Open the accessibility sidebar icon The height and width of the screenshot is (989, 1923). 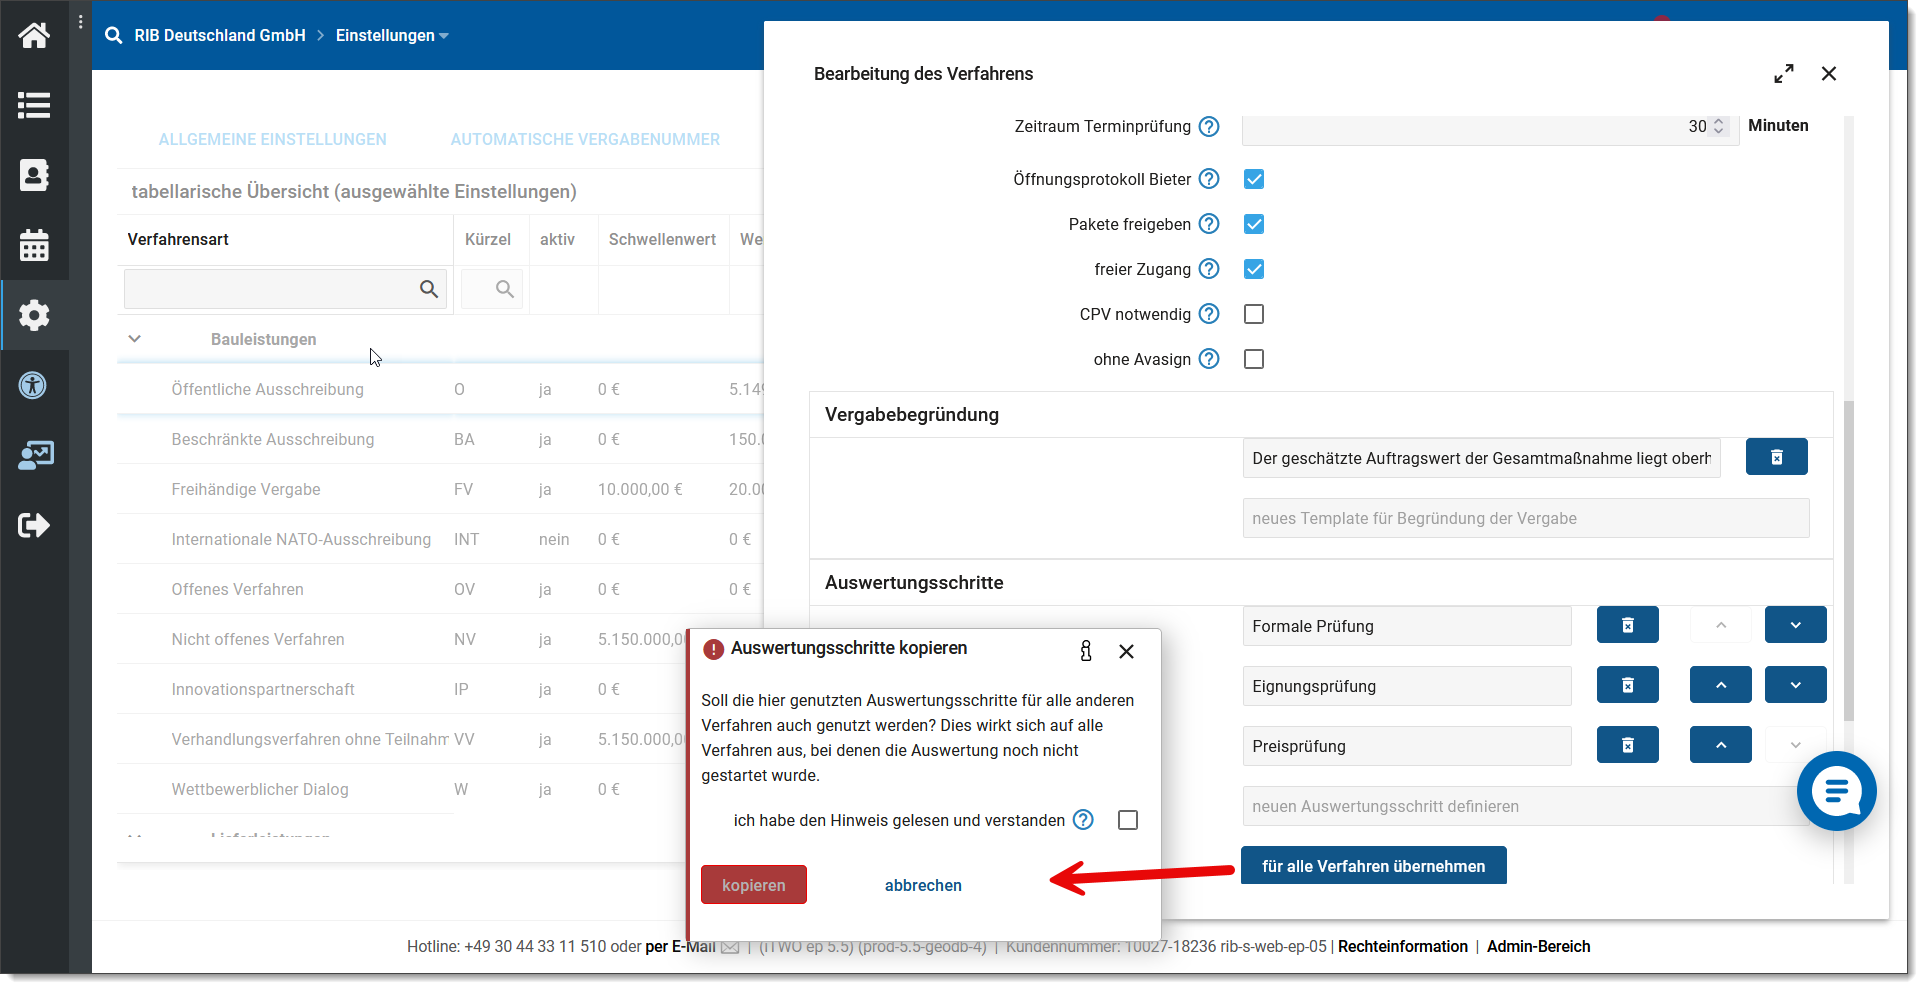(33, 385)
